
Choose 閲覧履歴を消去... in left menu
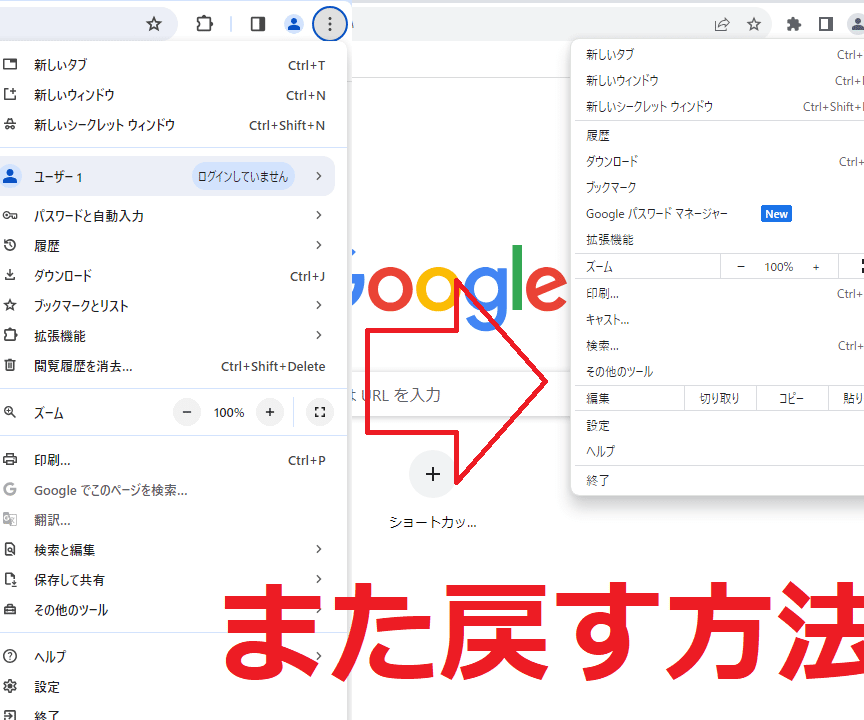coord(83,366)
